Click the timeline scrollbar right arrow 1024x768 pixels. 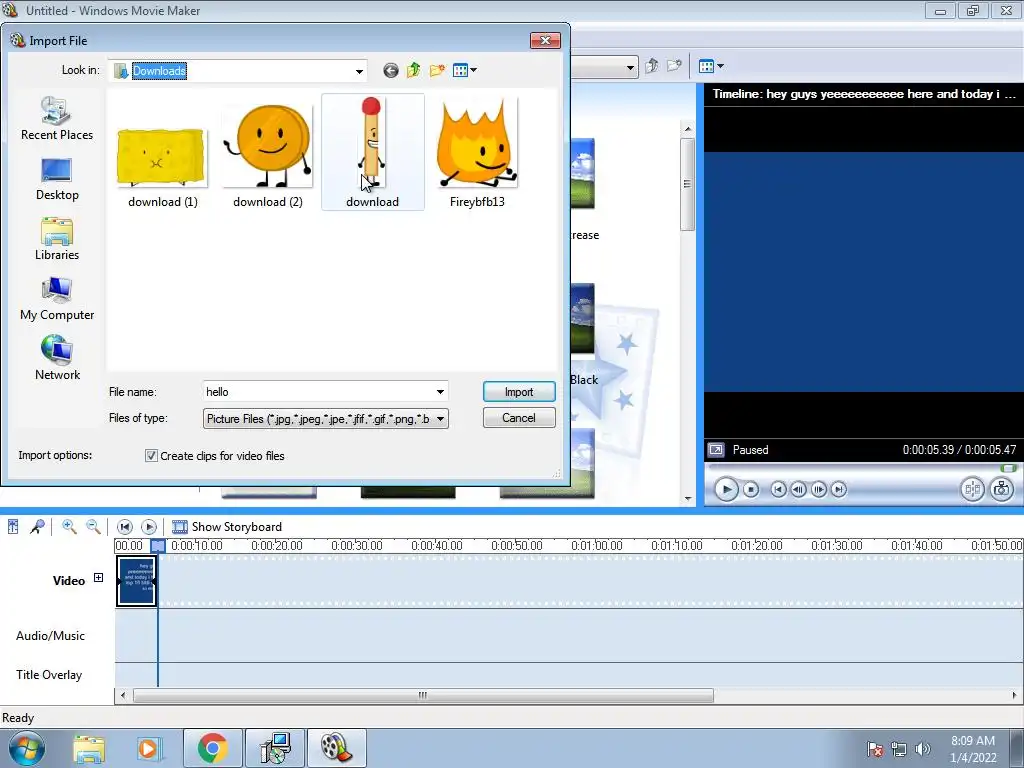click(1014, 696)
